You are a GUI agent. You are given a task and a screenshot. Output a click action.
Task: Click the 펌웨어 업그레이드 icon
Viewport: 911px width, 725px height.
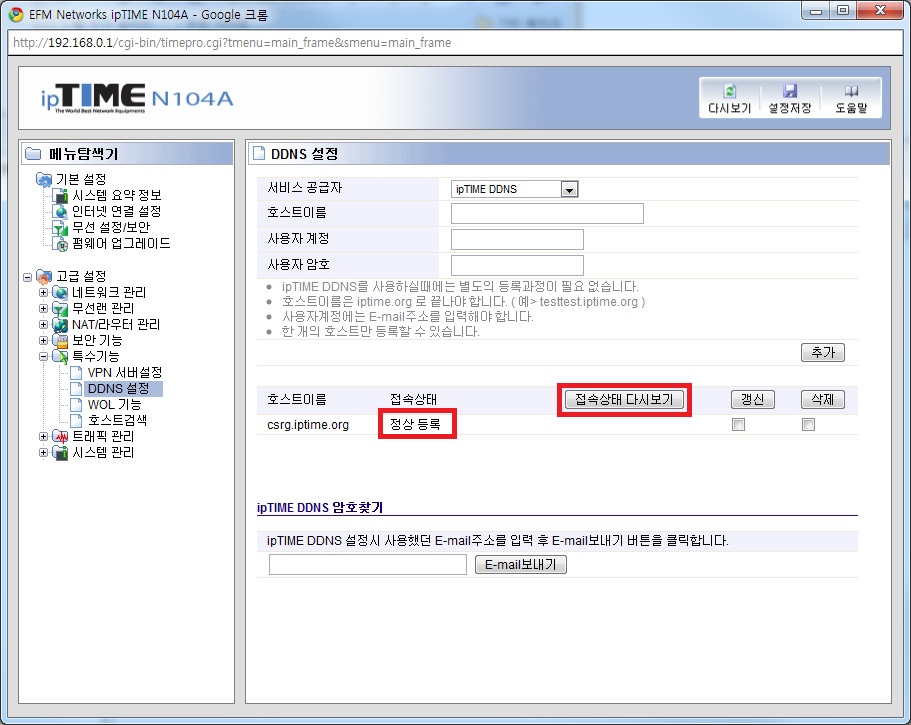click(x=60, y=243)
